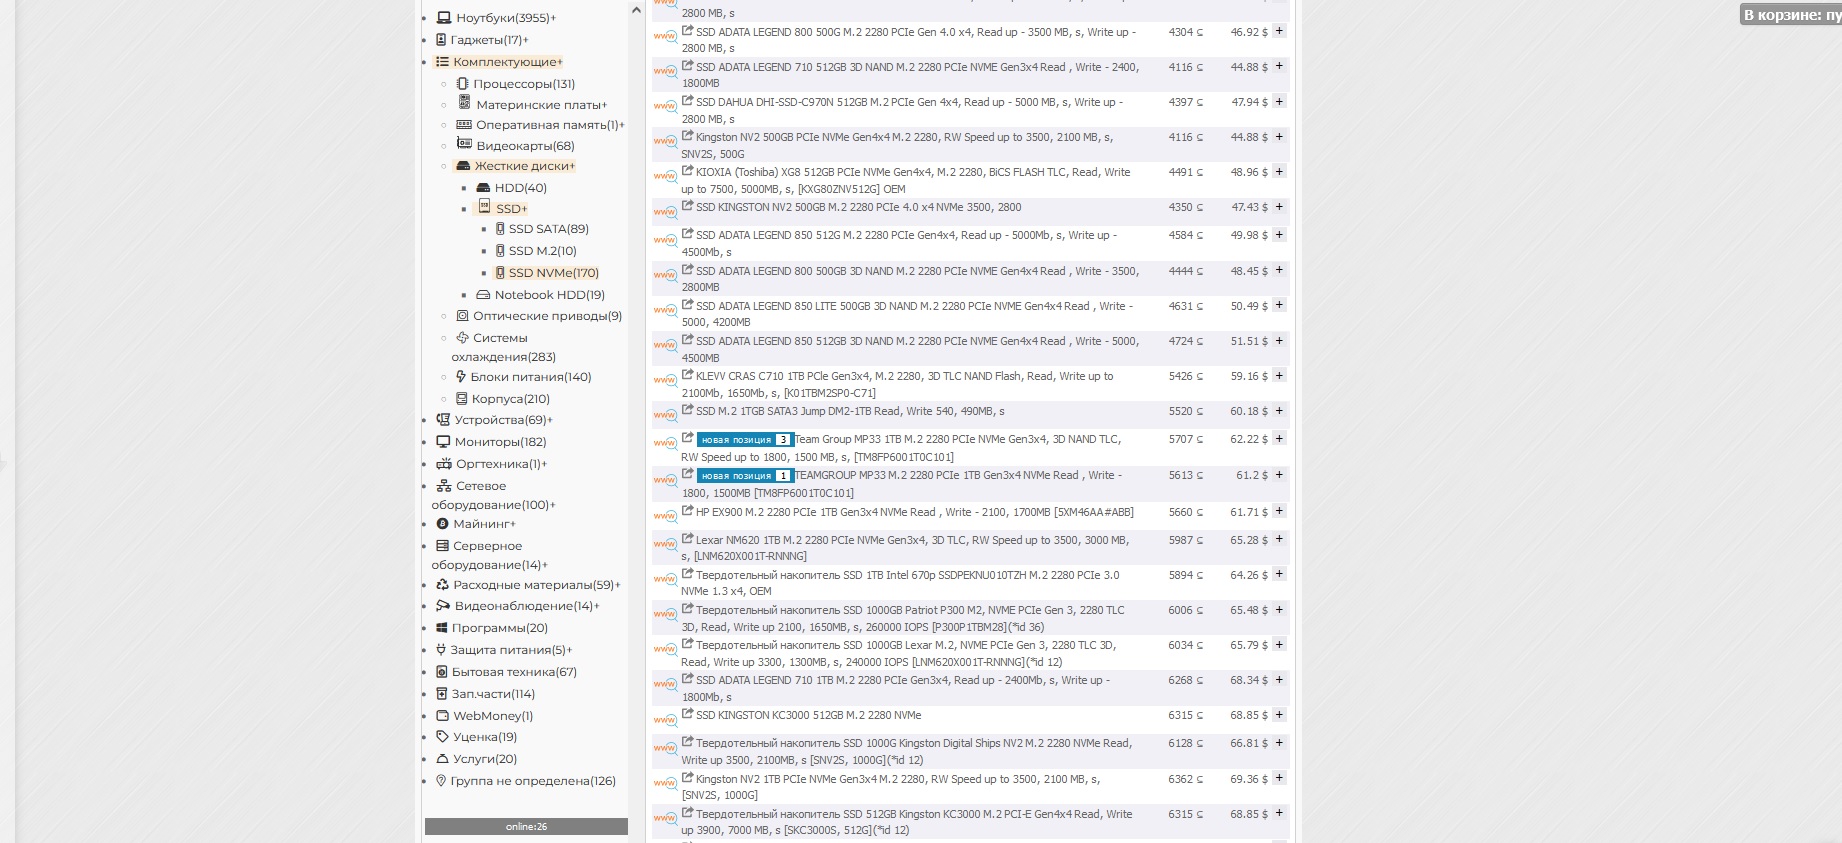
Task: Open external link icon for SSD KINGSTON NV2 500GB
Action: 687,206
